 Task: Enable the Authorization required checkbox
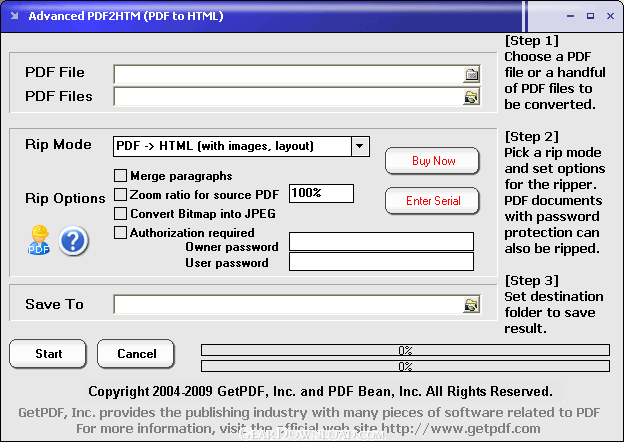point(121,233)
